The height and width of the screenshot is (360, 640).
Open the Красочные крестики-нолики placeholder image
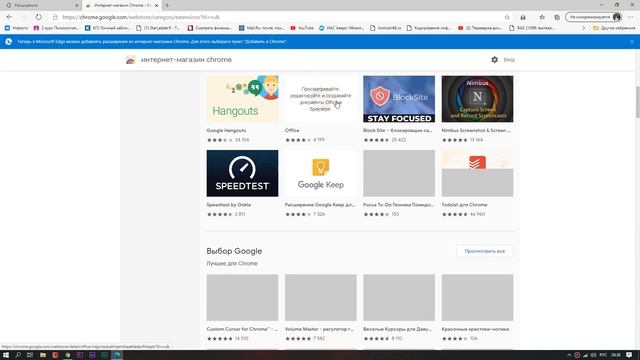(478, 298)
